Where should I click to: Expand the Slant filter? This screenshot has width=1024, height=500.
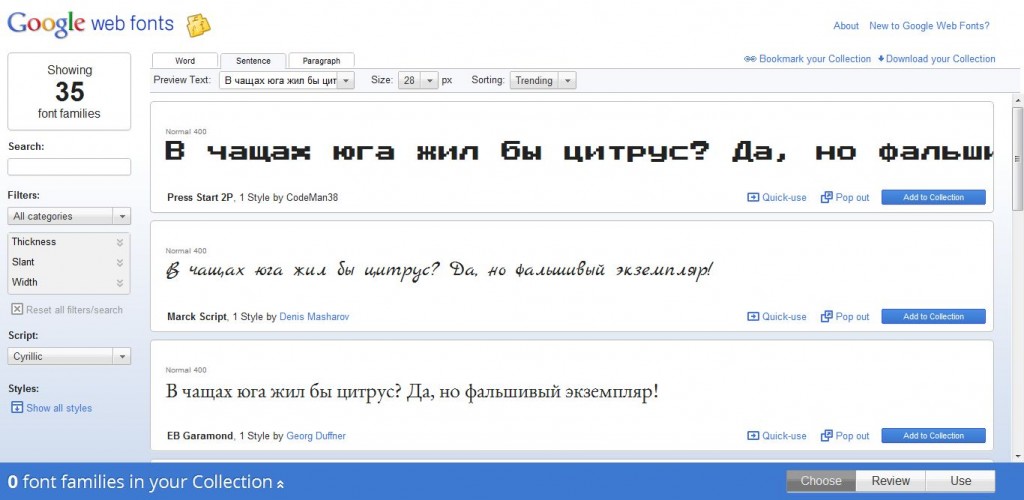click(x=120, y=262)
